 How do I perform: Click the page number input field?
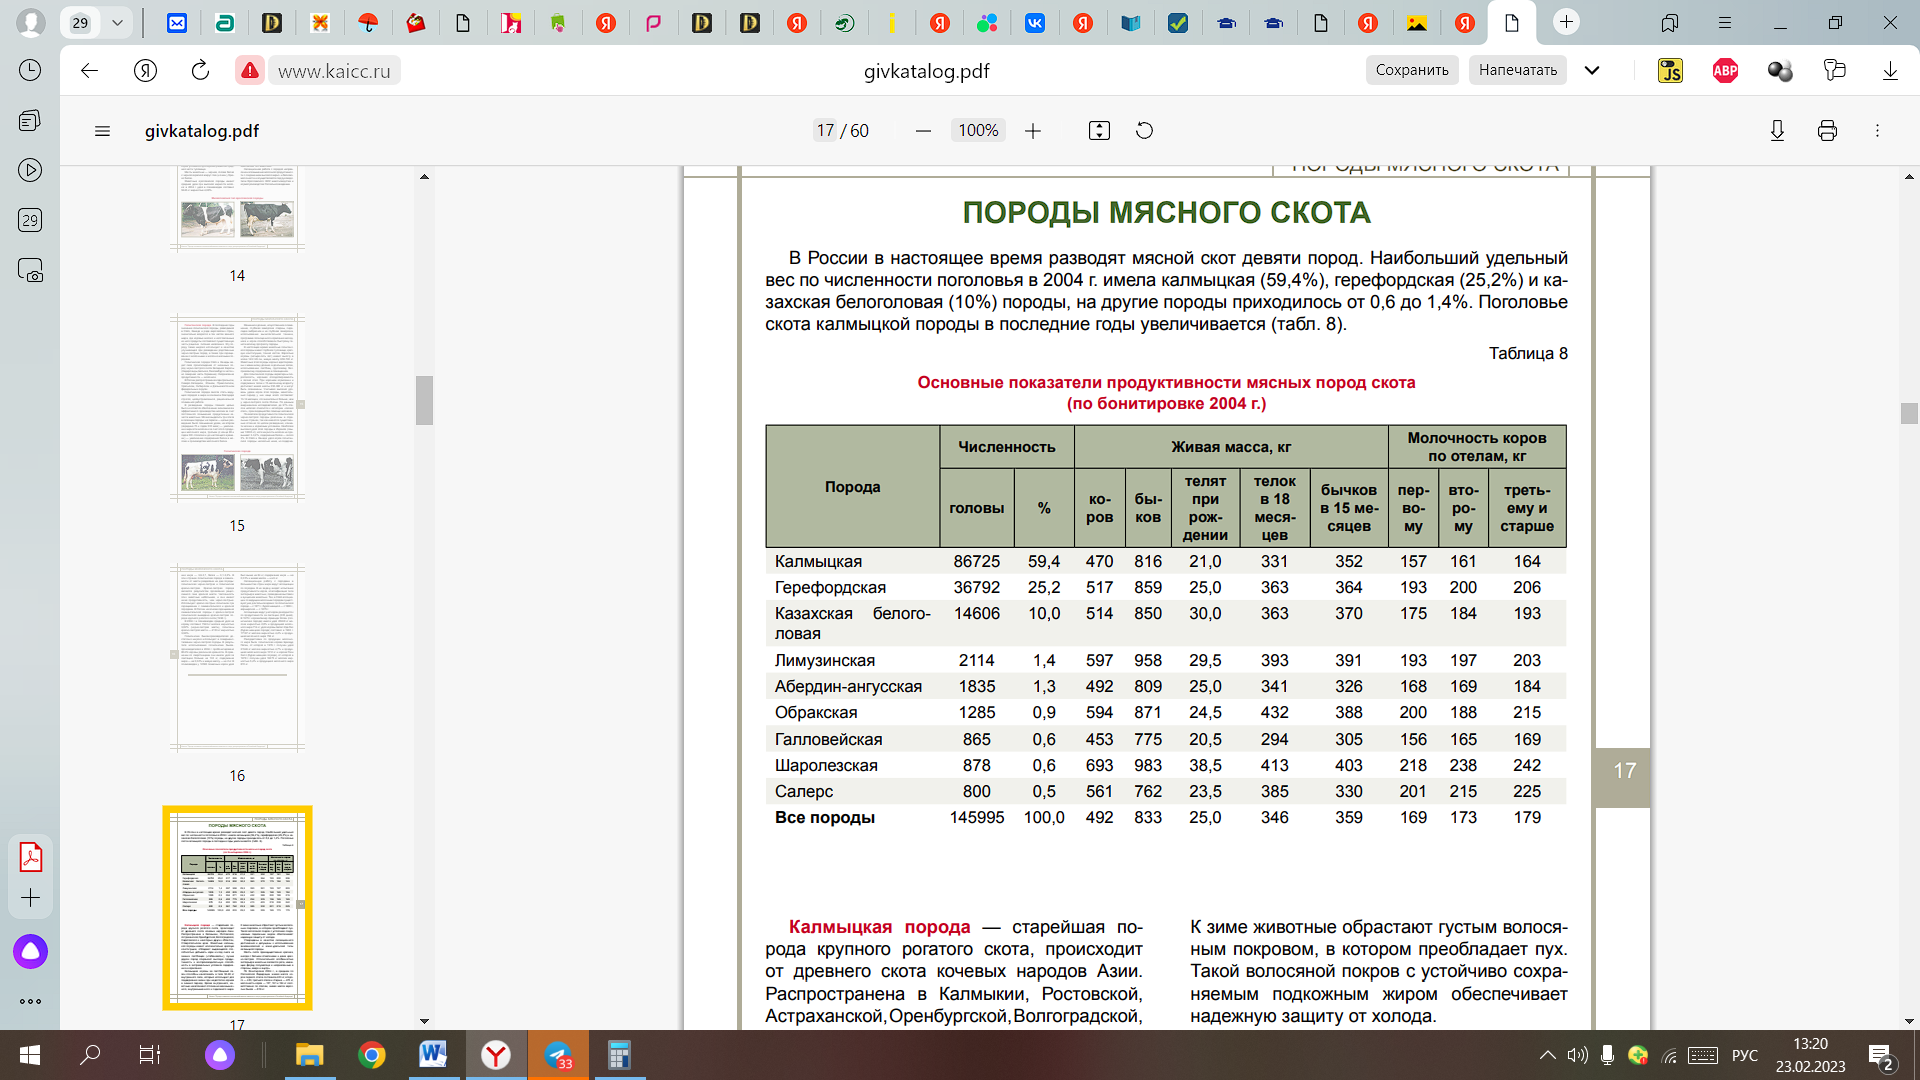click(x=825, y=131)
